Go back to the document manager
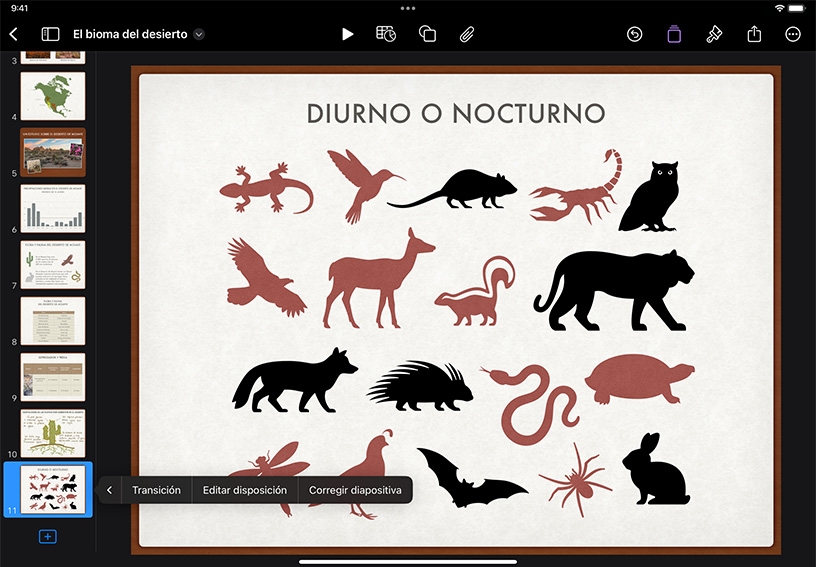The height and width of the screenshot is (567, 816). click(14, 34)
